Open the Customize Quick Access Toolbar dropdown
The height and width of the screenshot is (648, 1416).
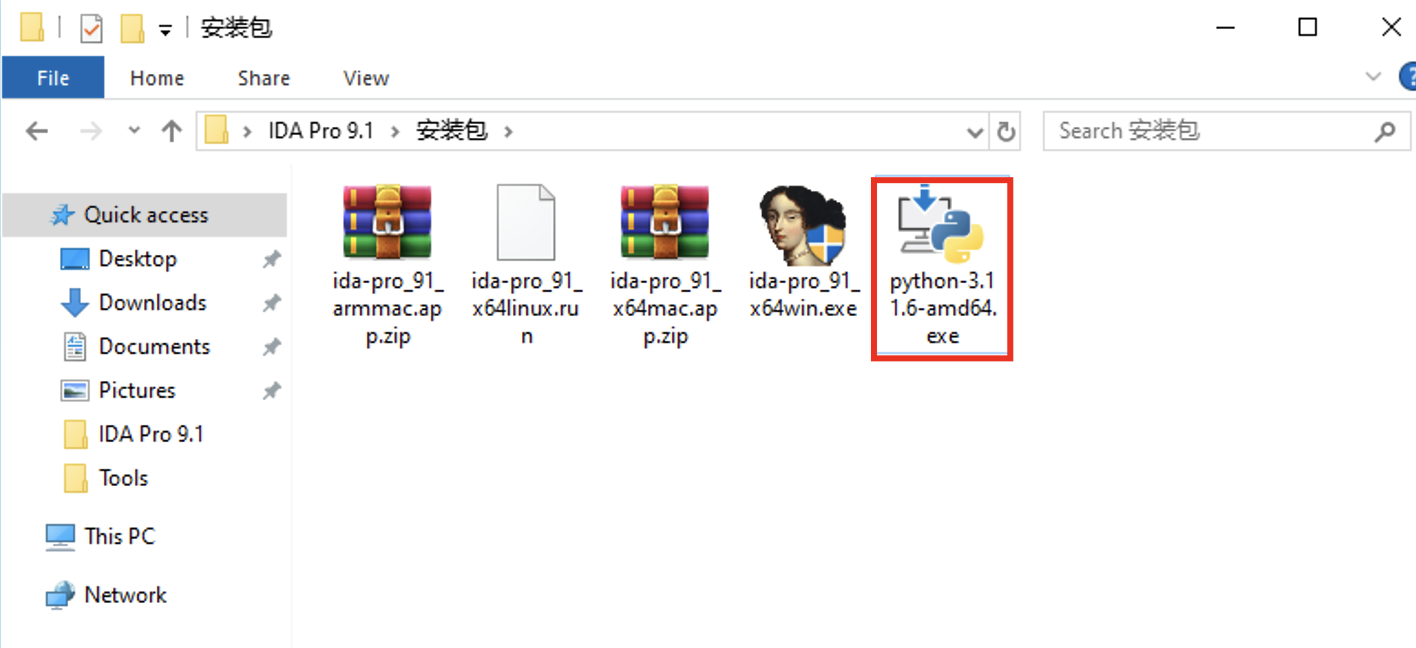click(165, 30)
